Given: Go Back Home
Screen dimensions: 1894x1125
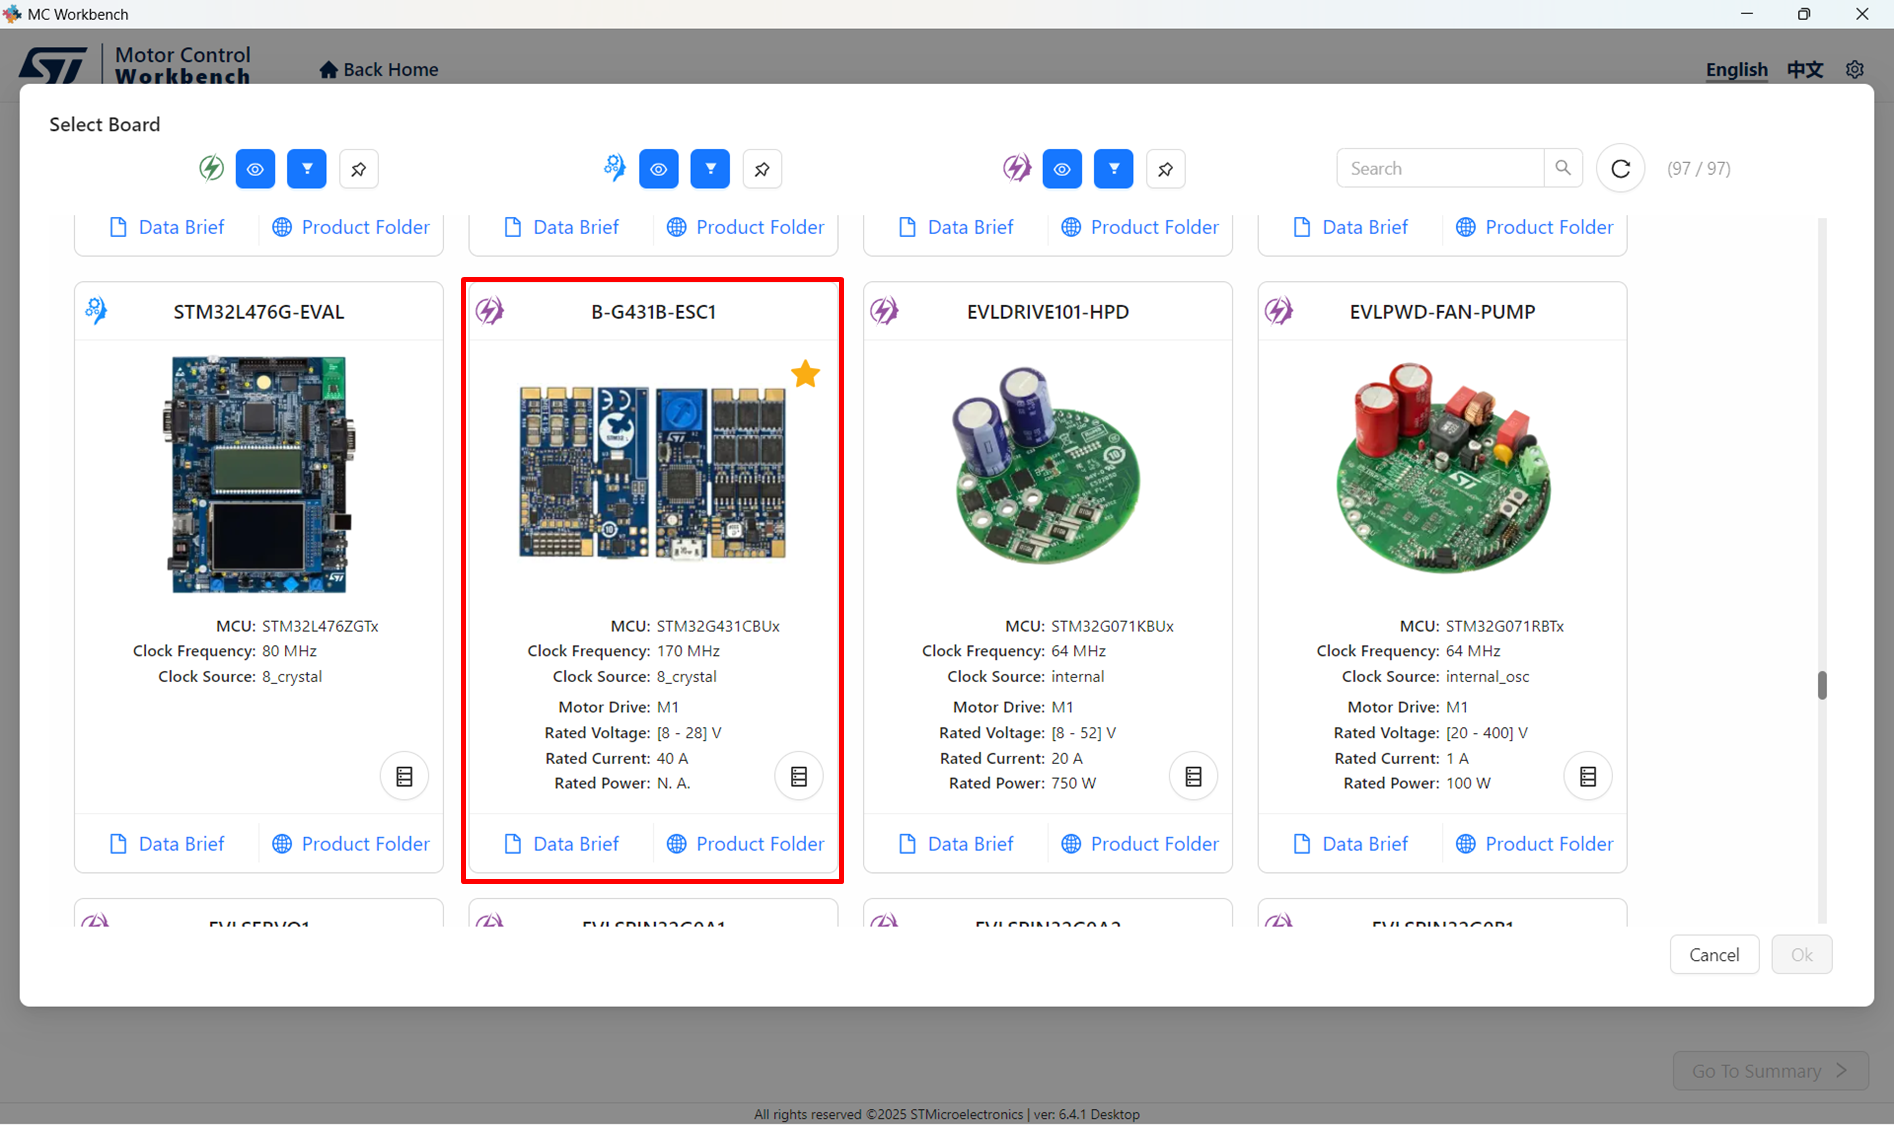Looking at the screenshot, I should 379,69.
